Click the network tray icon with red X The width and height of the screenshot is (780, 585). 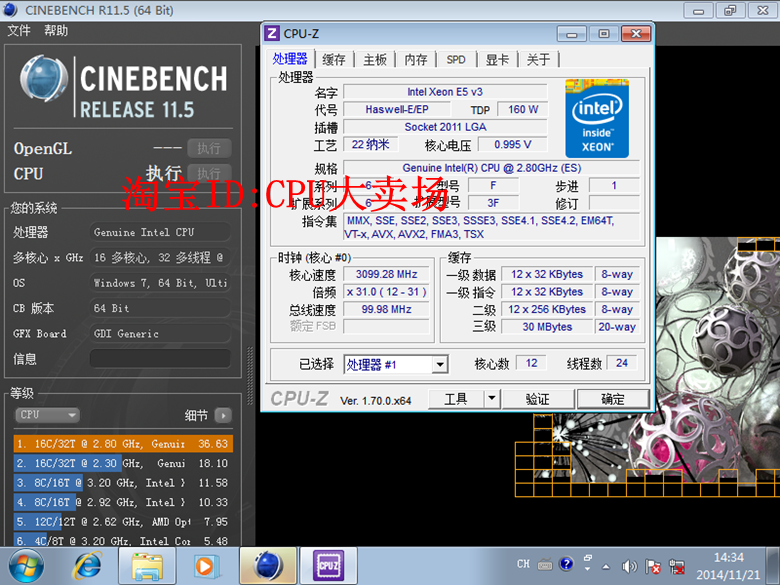pyautogui.click(x=677, y=566)
